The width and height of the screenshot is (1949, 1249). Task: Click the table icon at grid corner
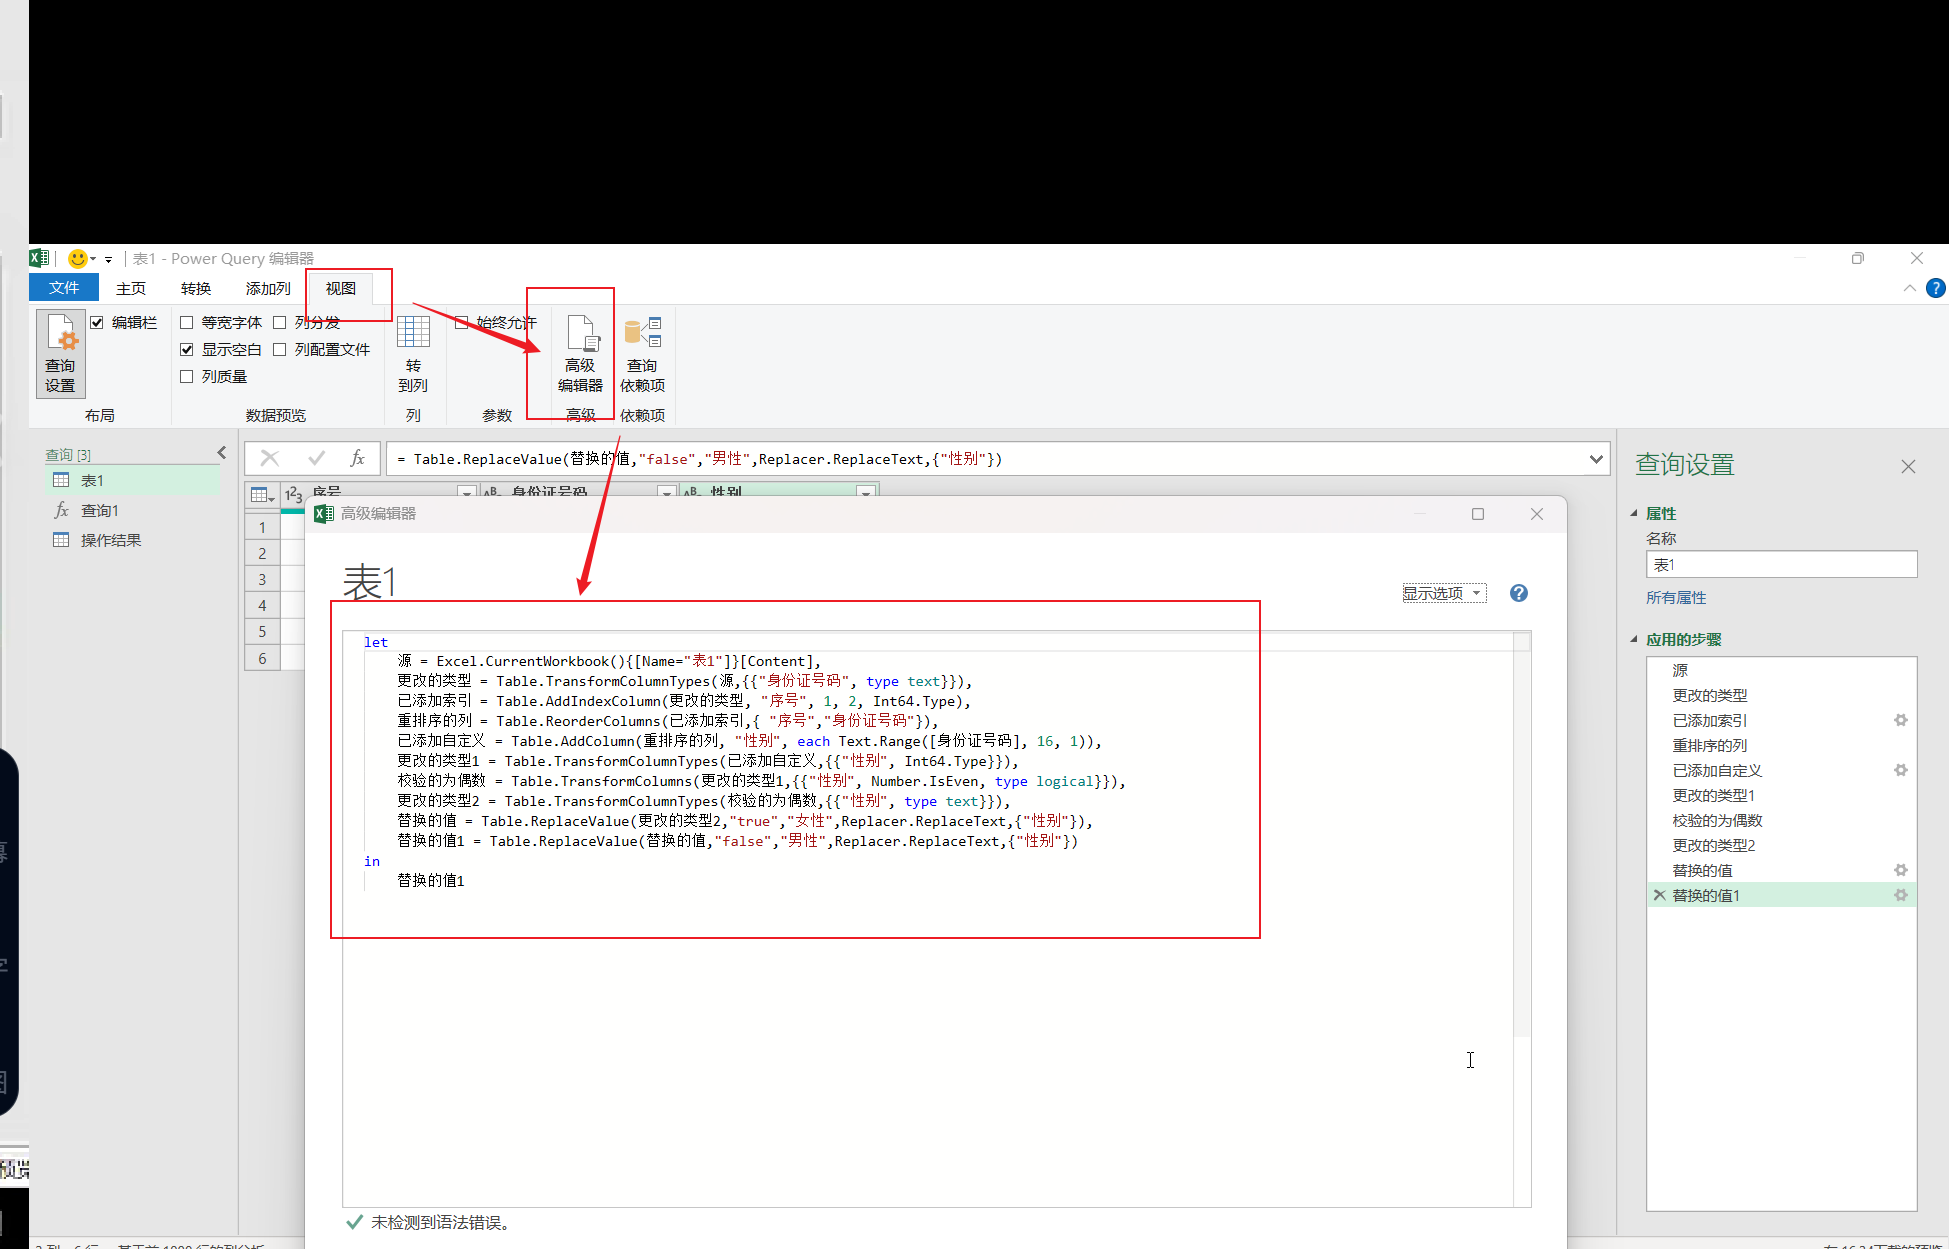coord(262,494)
